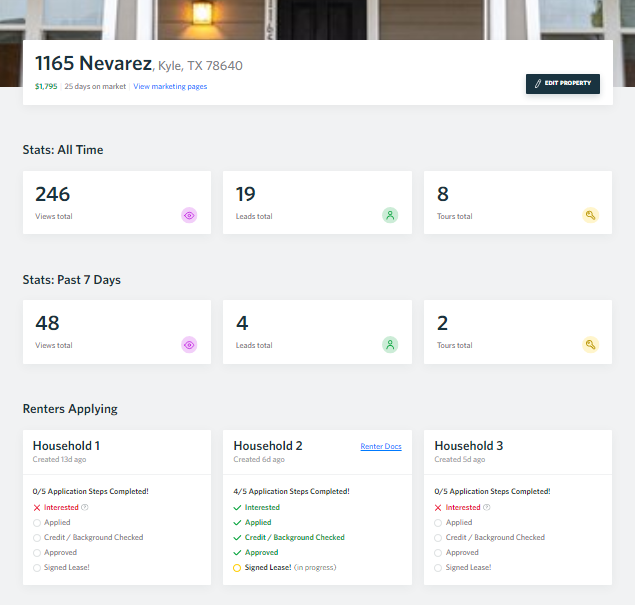This screenshot has width=635, height=605.
Task: Click the 2 tours total number
Action: tap(442, 323)
